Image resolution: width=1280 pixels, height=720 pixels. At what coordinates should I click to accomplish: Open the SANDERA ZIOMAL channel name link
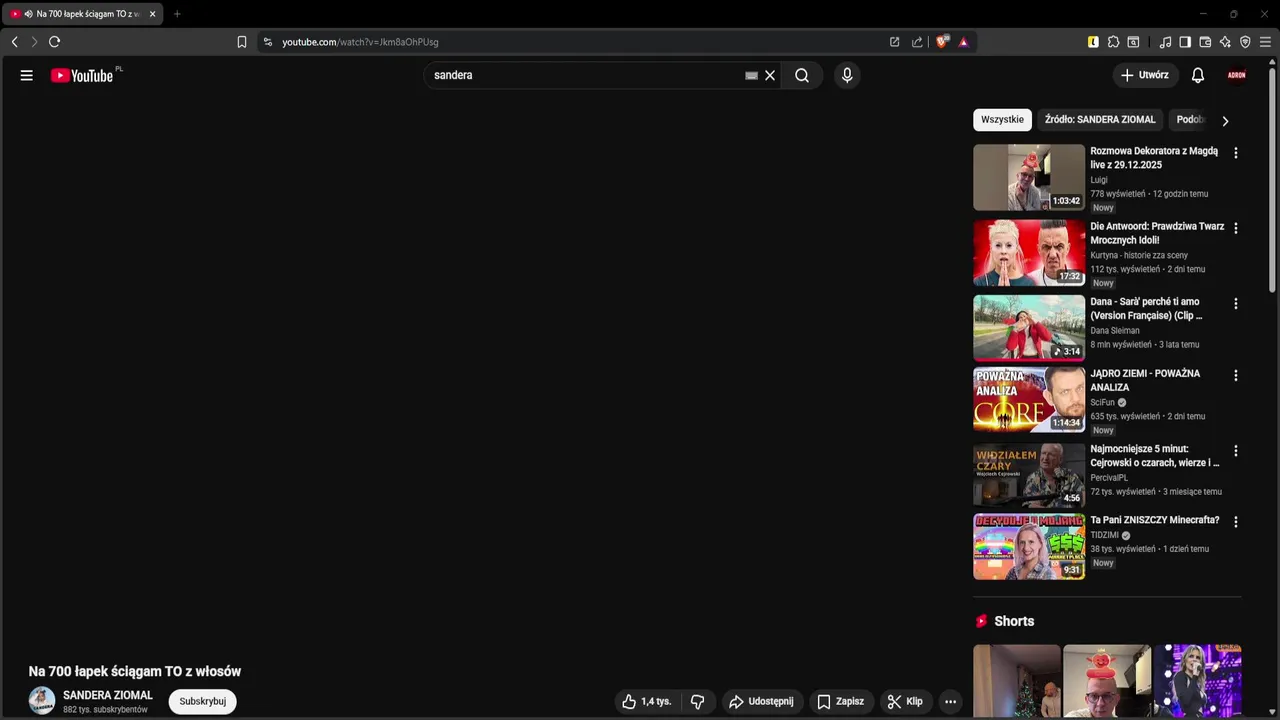pyautogui.click(x=108, y=695)
